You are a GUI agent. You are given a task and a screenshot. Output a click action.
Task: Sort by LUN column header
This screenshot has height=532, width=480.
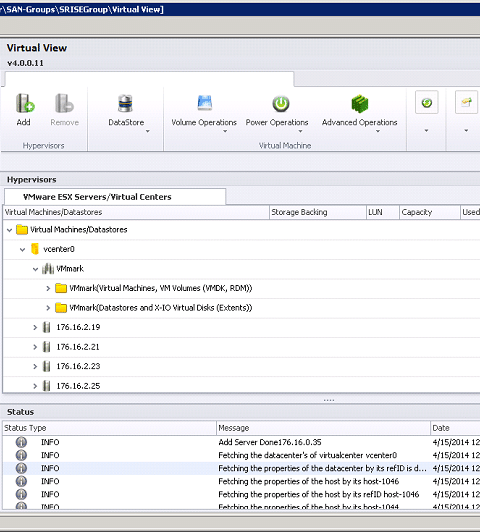(x=383, y=212)
